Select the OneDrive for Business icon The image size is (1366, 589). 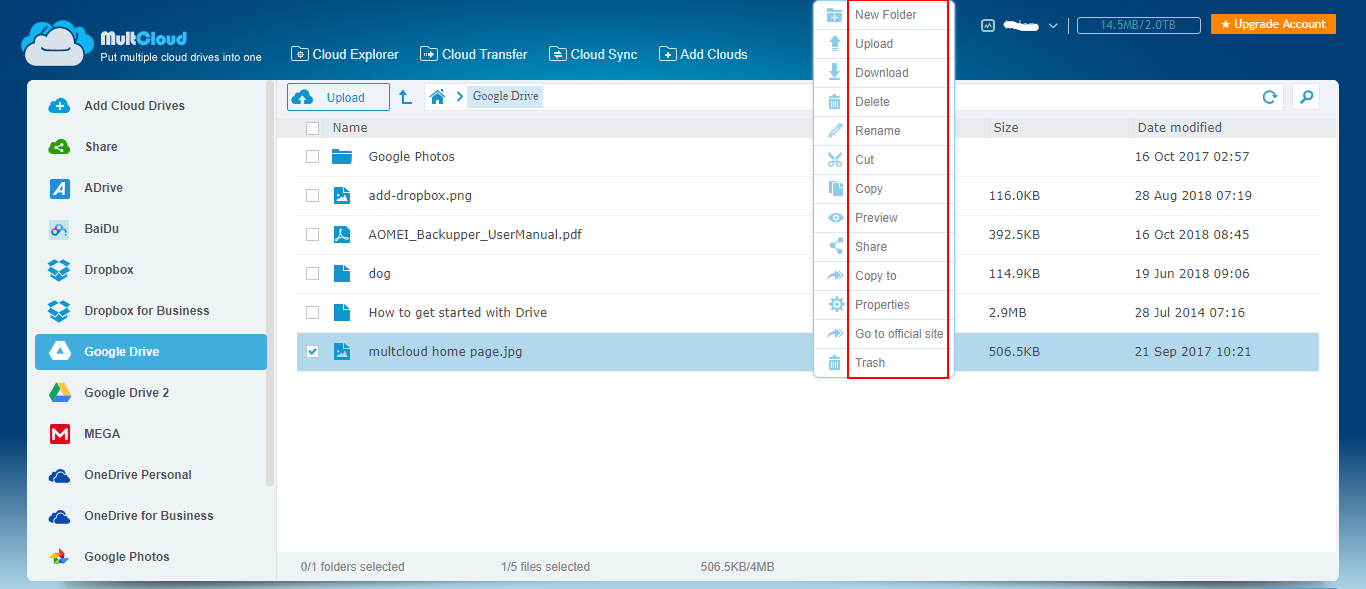(59, 516)
